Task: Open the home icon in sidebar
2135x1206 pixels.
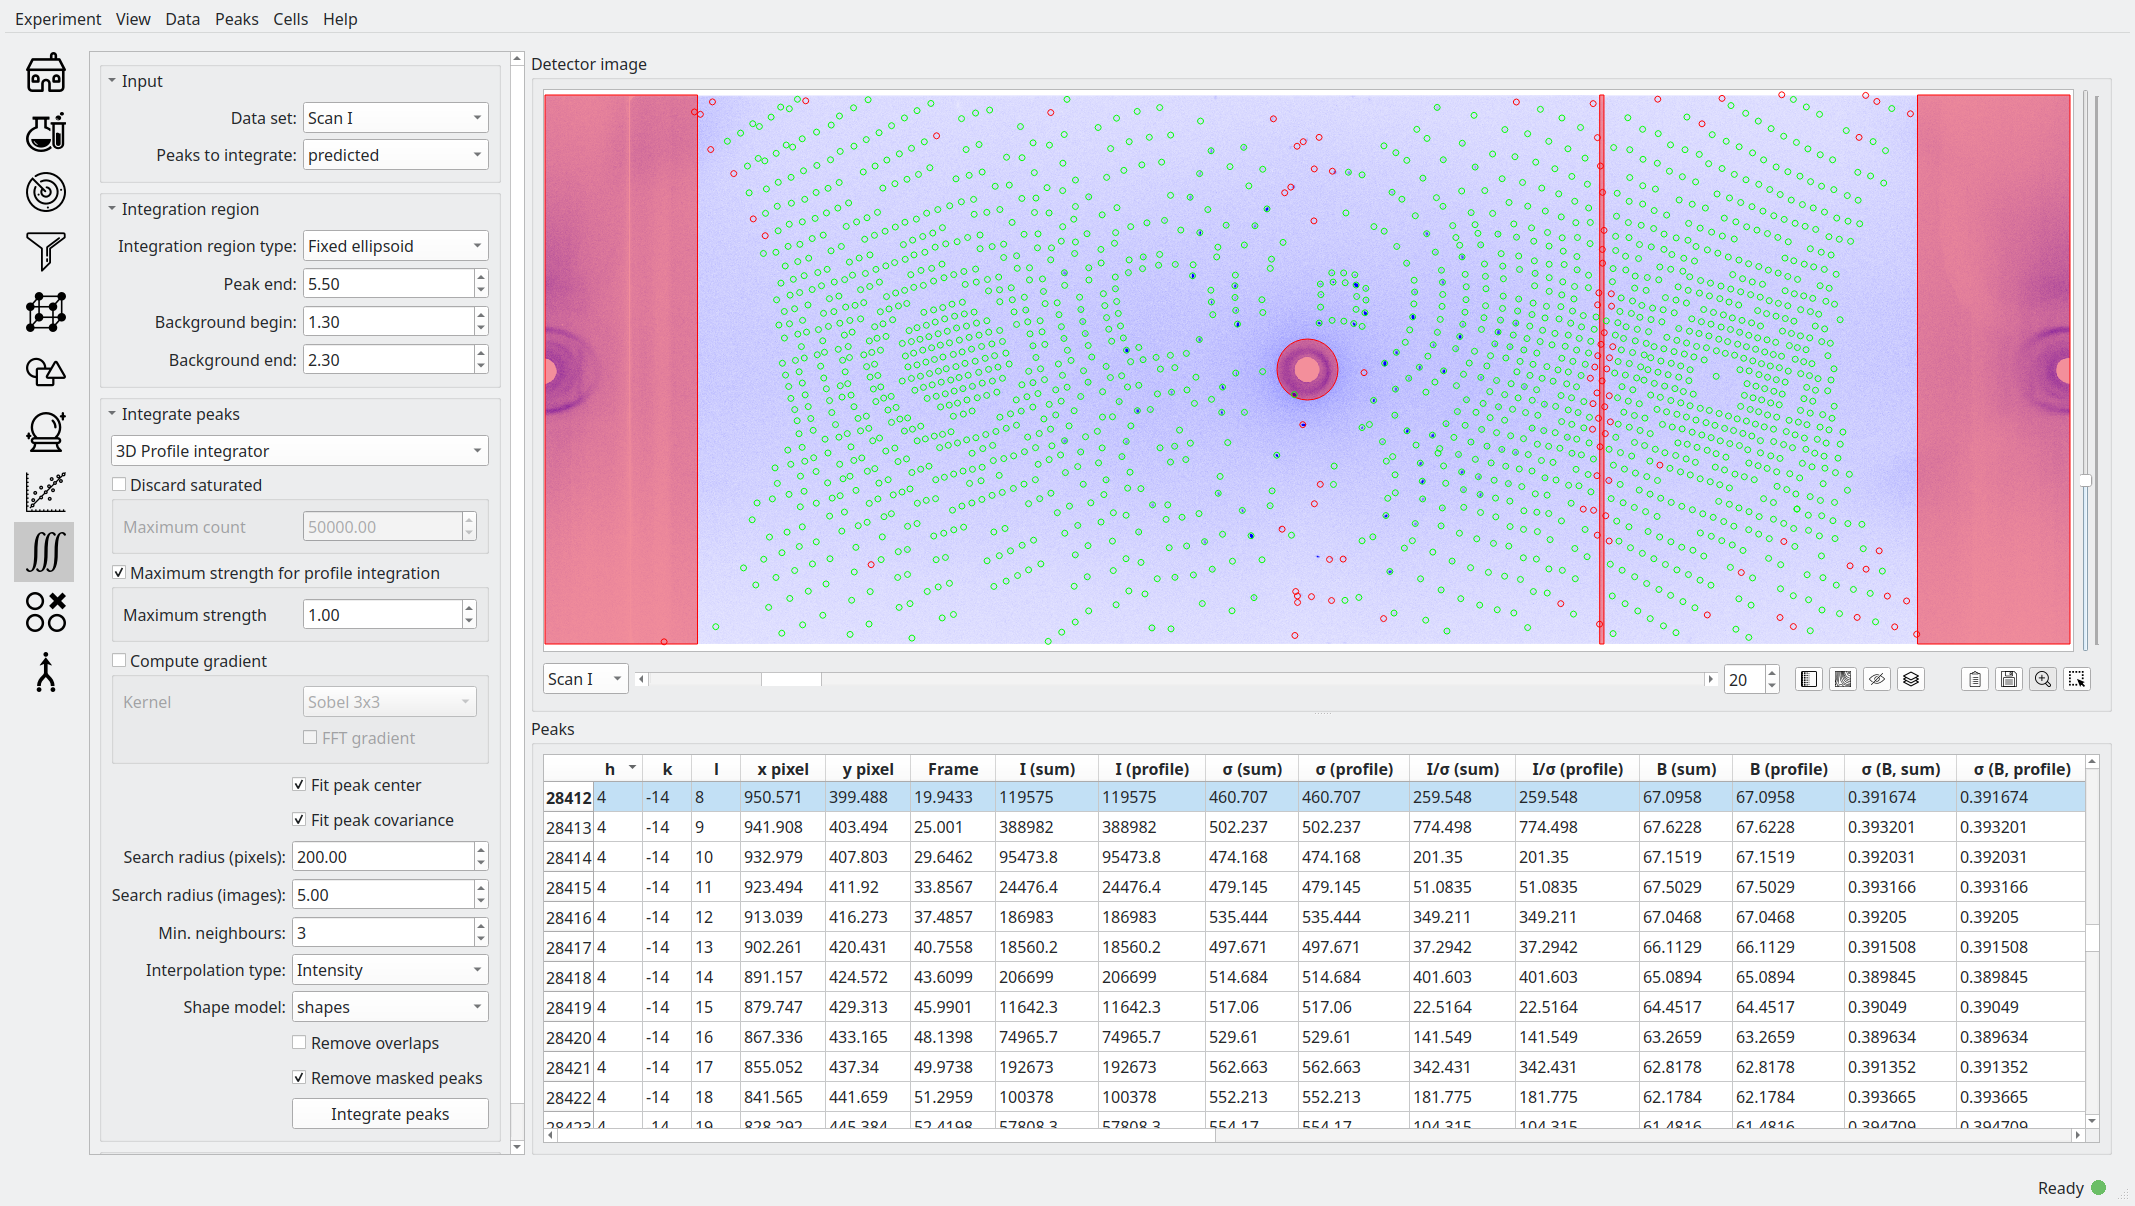Action: pos(45,73)
